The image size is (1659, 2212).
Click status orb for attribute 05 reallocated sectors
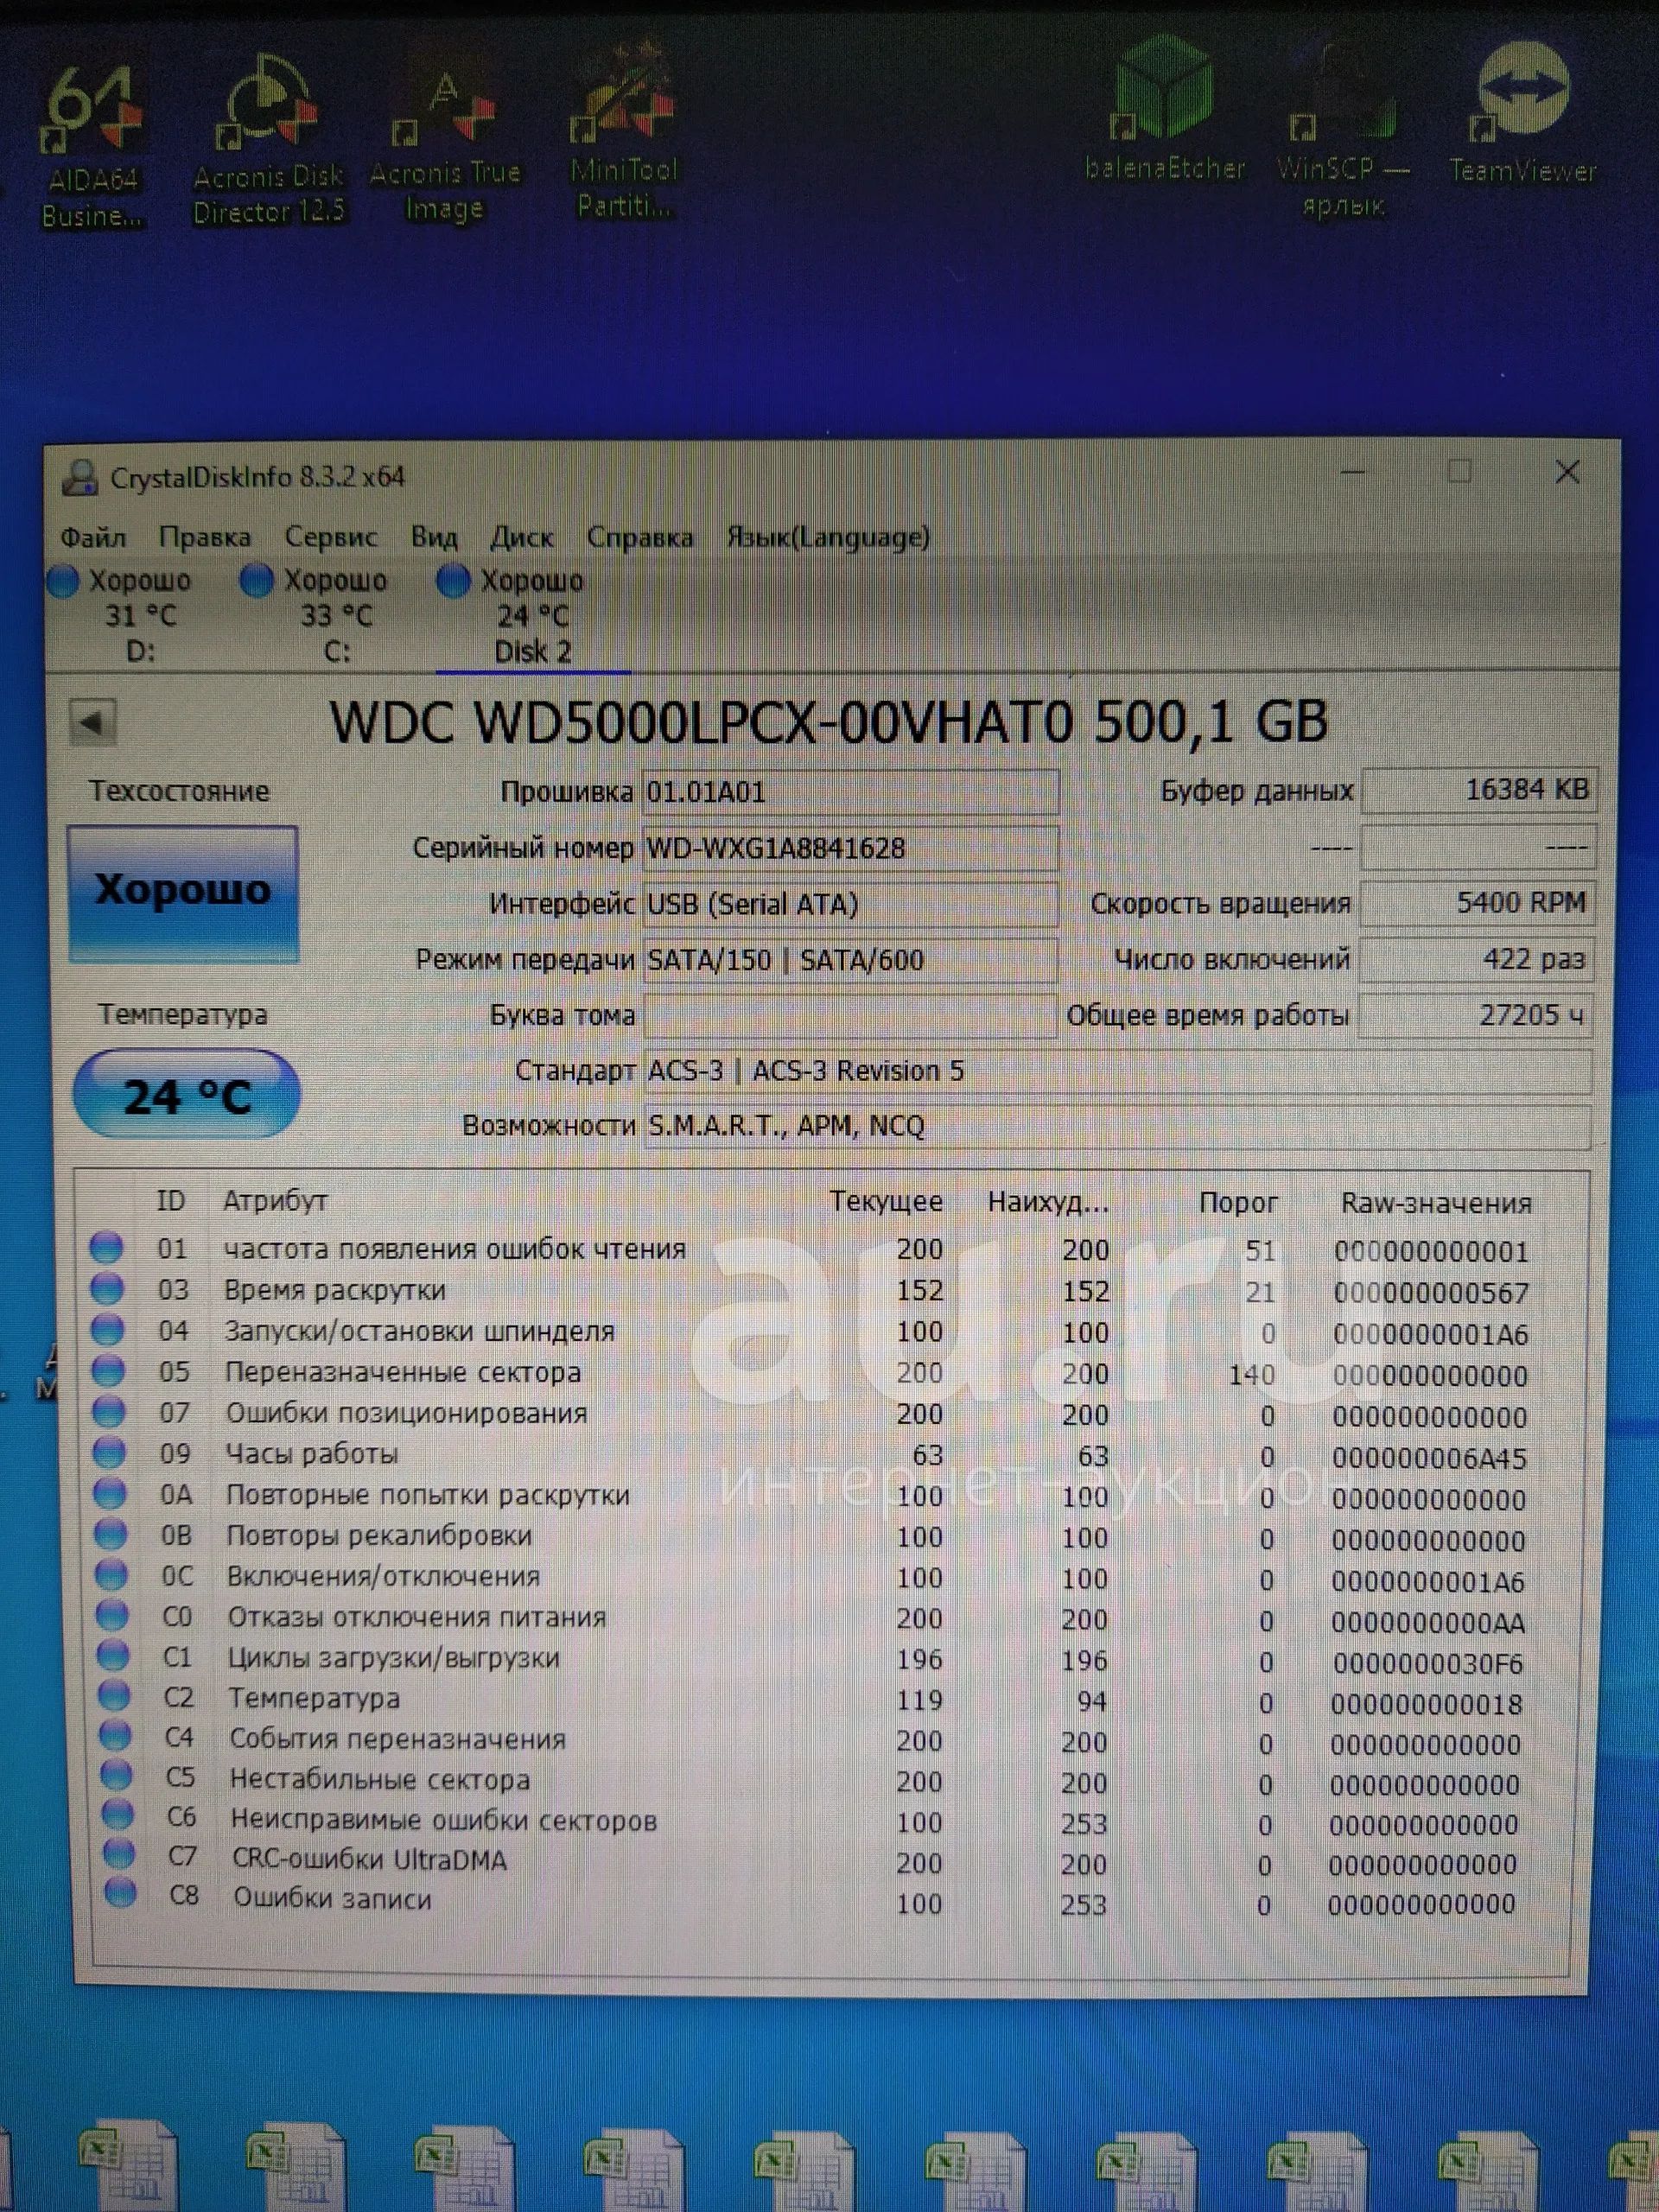tap(108, 1370)
